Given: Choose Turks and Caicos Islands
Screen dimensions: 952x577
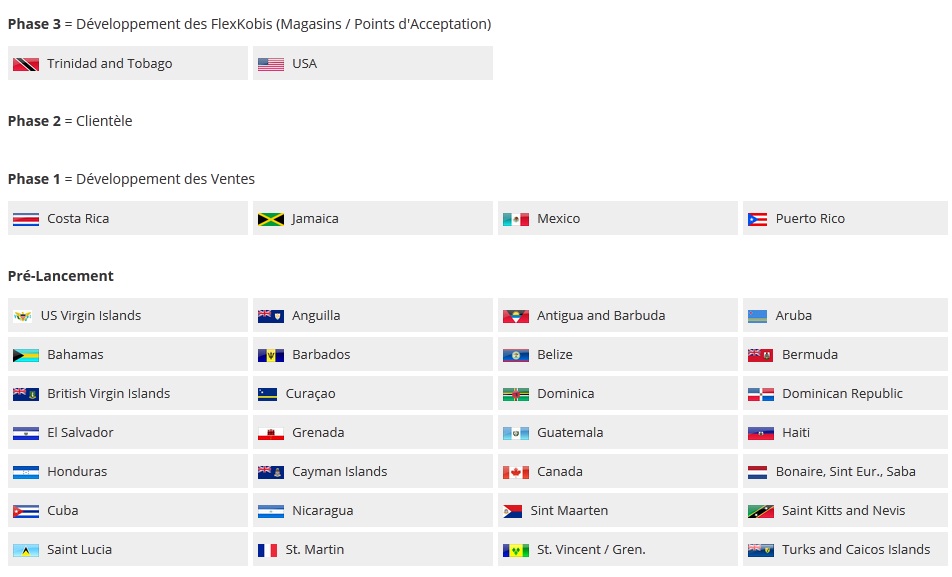Looking at the screenshot, I should point(845,549).
